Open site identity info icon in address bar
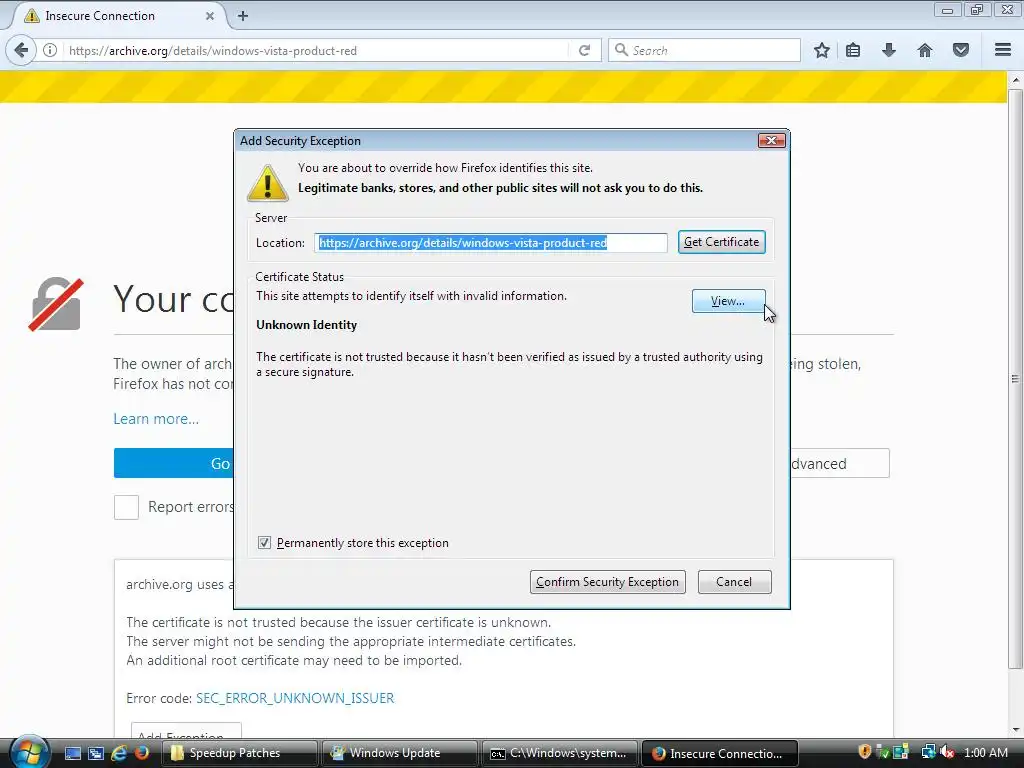 50,50
